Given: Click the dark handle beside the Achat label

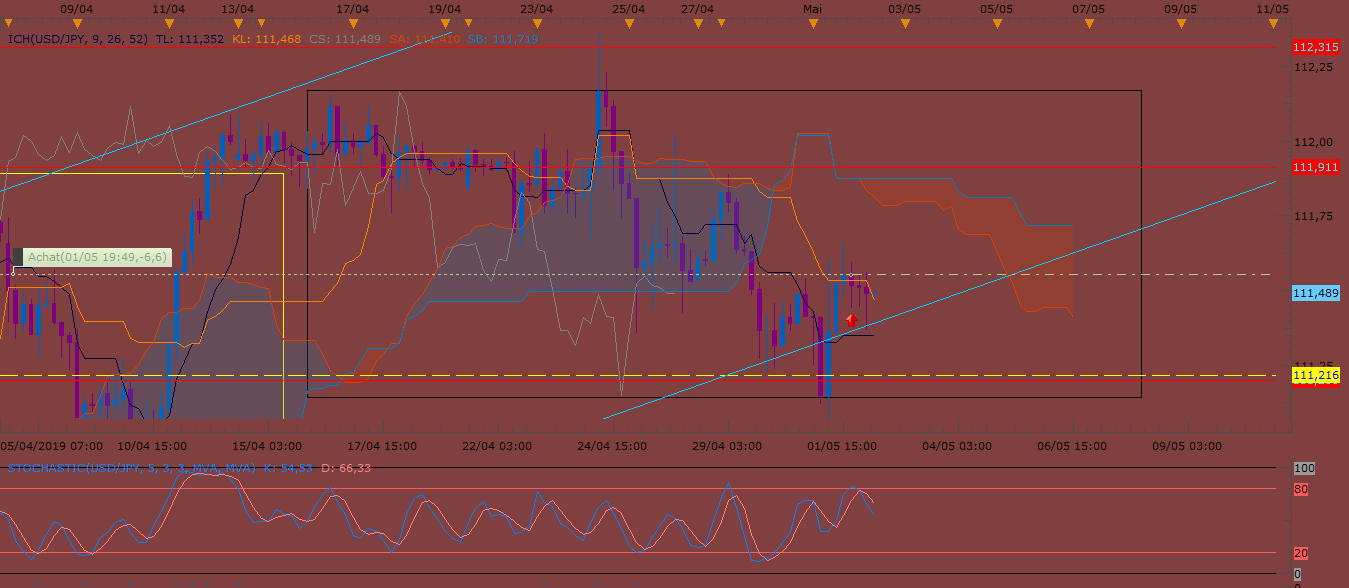Looking at the screenshot, I should click(17, 257).
